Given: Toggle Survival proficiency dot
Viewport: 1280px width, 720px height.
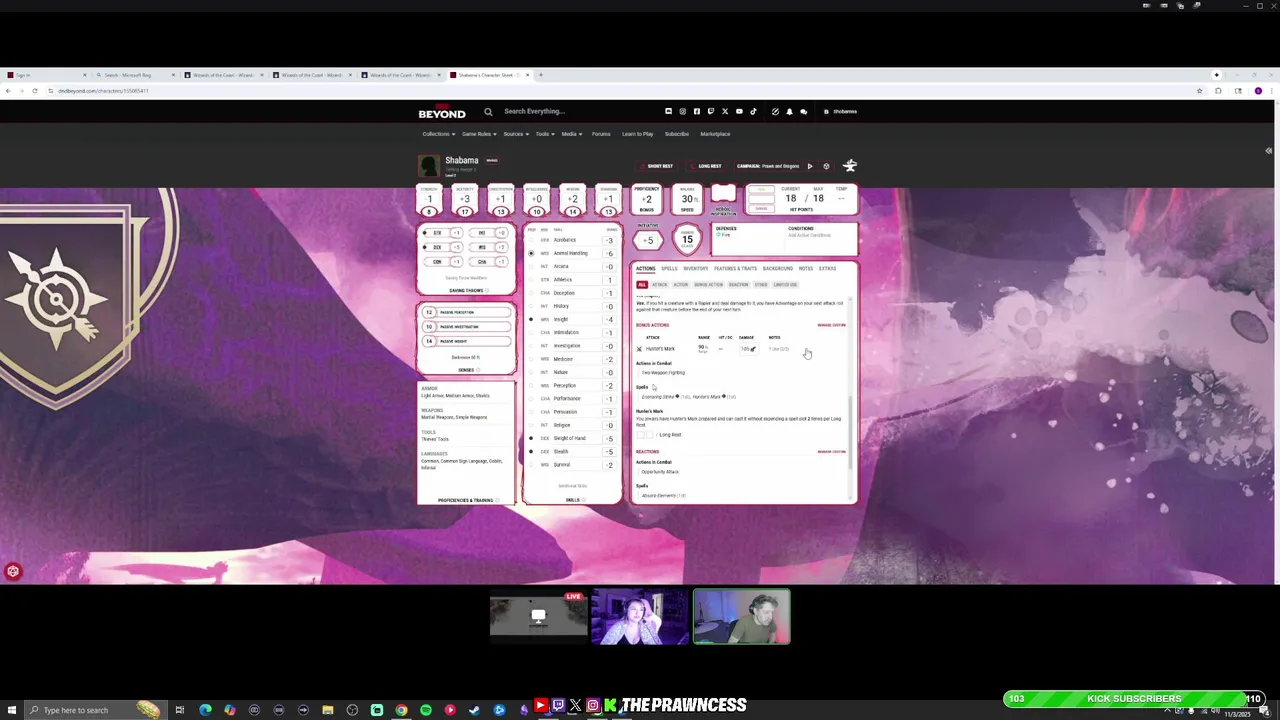Looking at the screenshot, I should pos(531,465).
